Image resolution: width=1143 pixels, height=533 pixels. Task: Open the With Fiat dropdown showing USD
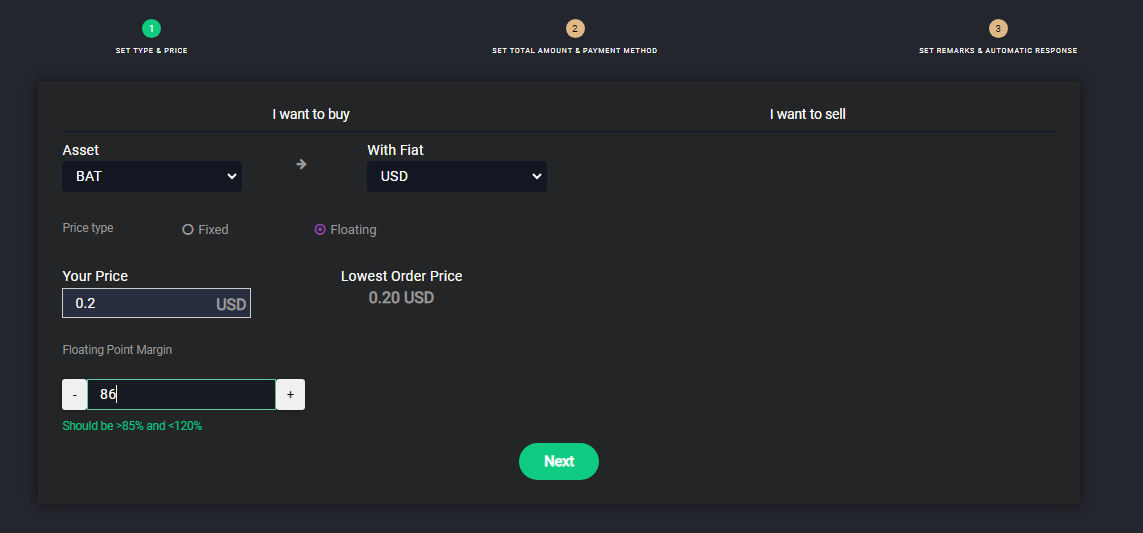(x=457, y=177)
